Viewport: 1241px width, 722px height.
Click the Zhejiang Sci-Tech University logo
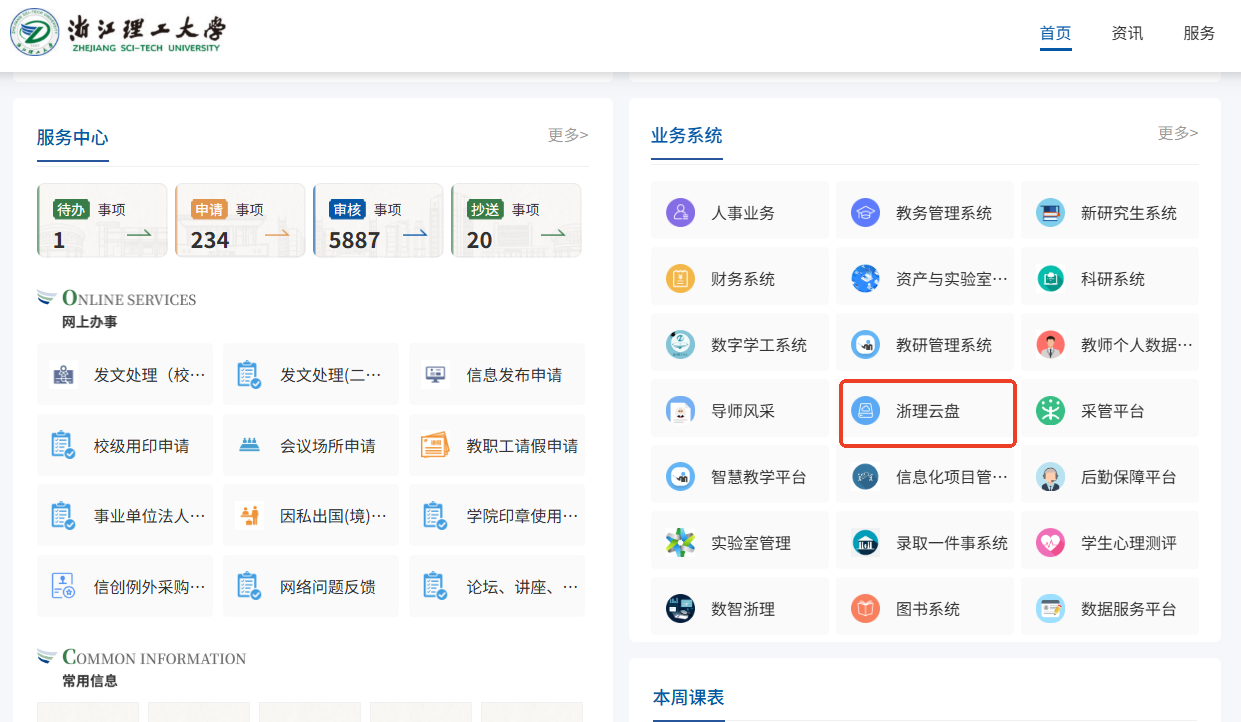(x=118, y=34)
